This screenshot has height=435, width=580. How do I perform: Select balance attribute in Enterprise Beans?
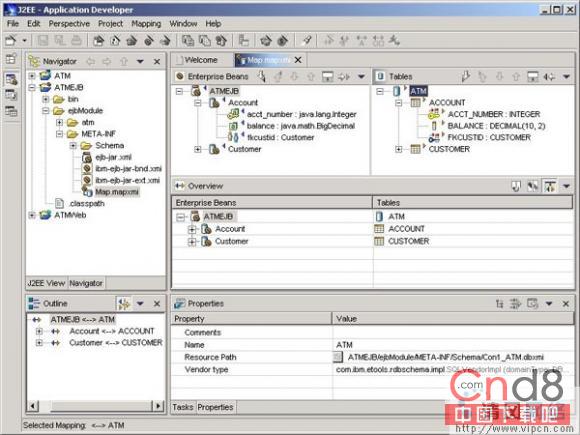click(301, 126)
